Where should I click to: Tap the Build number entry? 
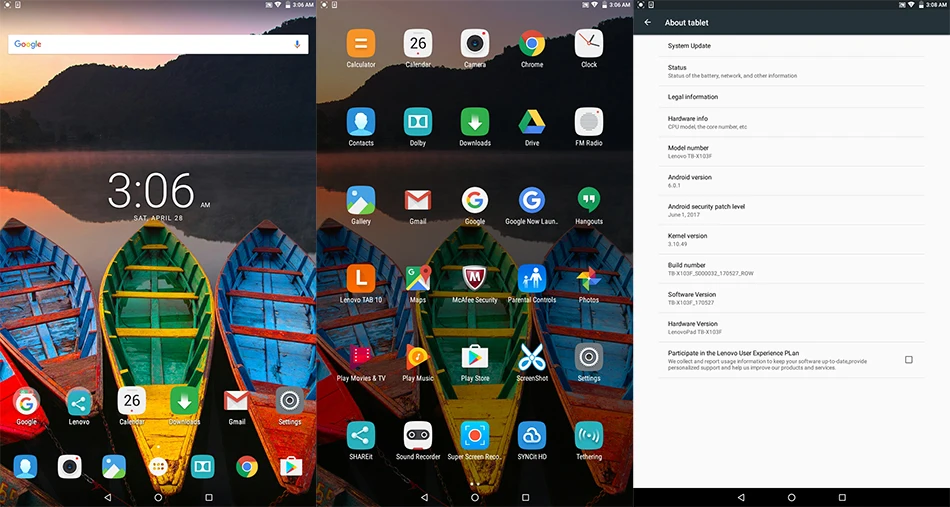click(791, 269)
